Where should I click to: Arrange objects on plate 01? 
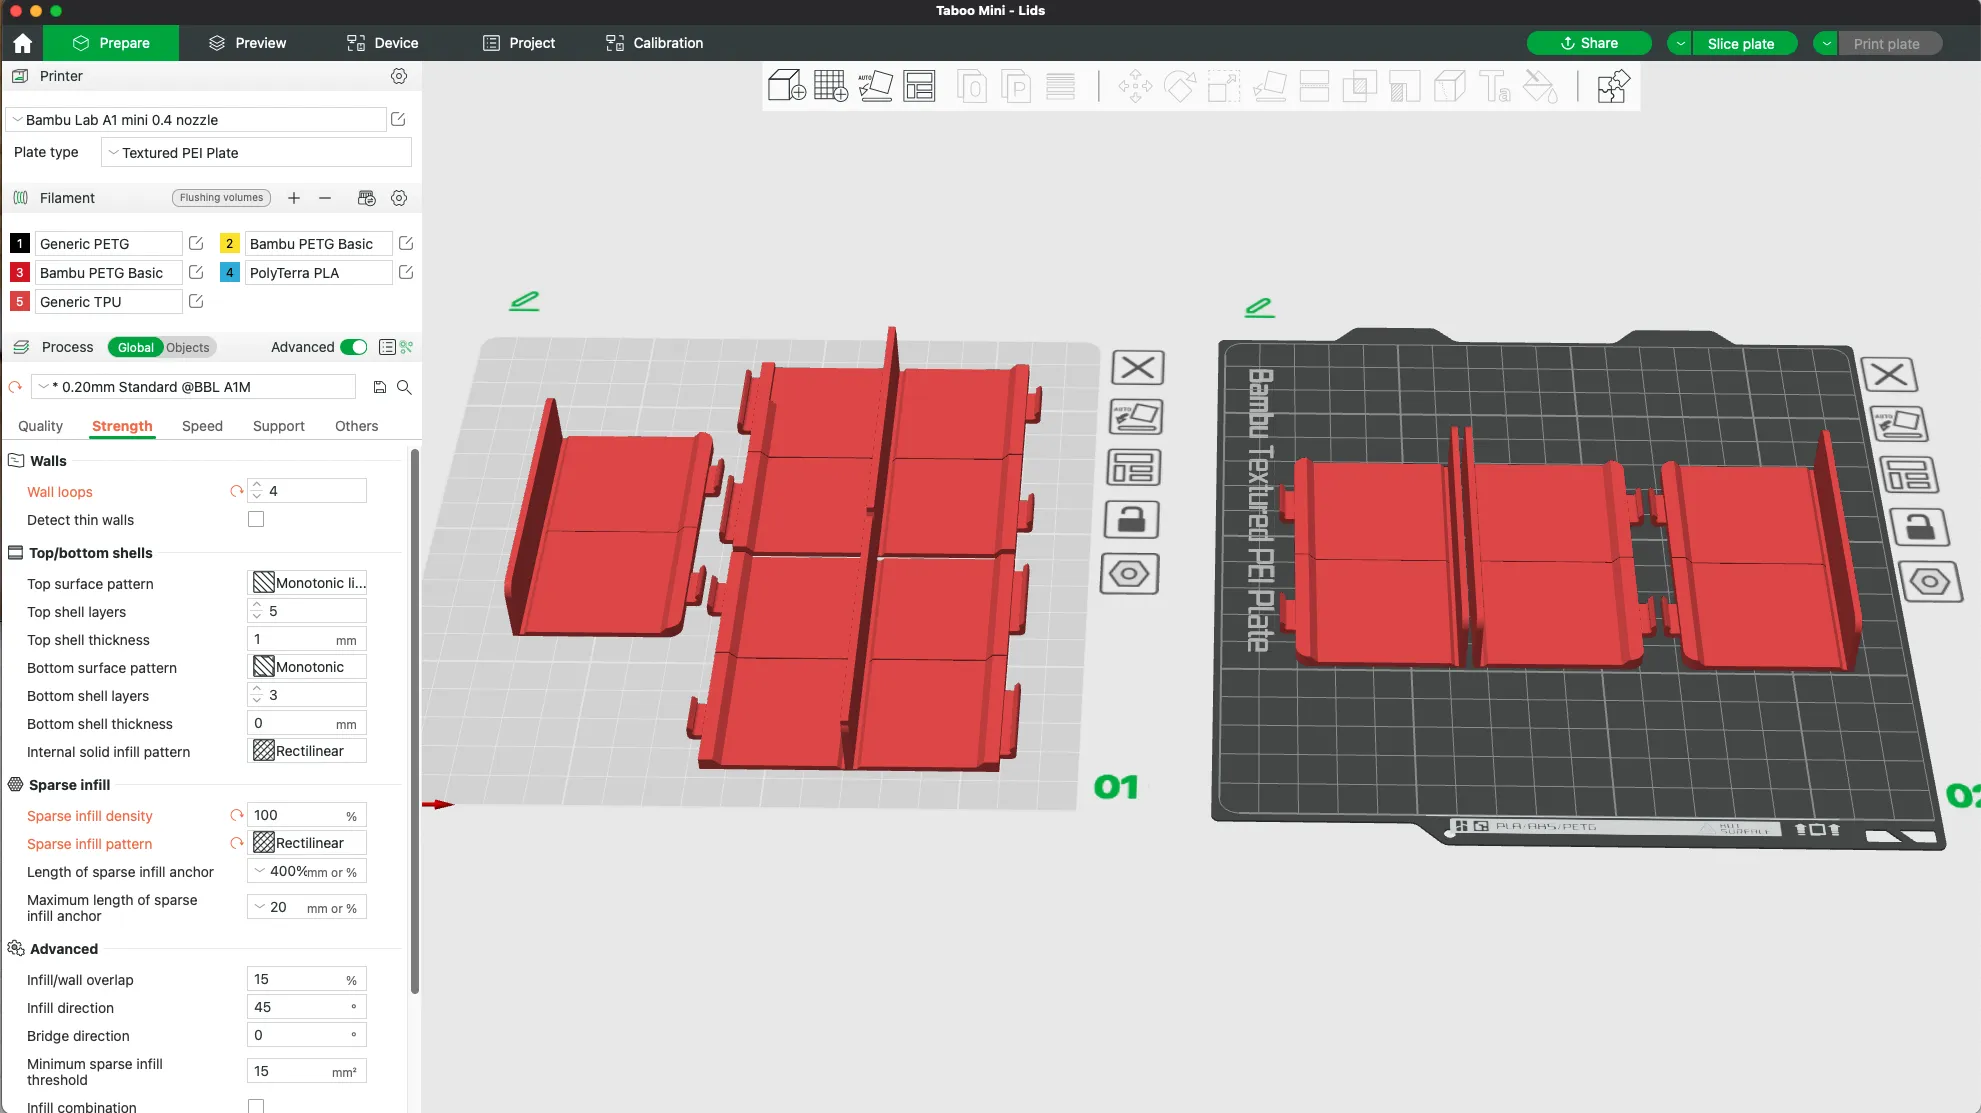pos(1133,467)
